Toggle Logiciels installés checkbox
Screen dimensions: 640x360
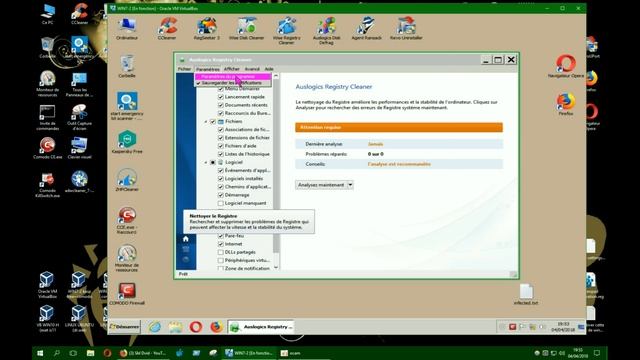coord(221,178)
